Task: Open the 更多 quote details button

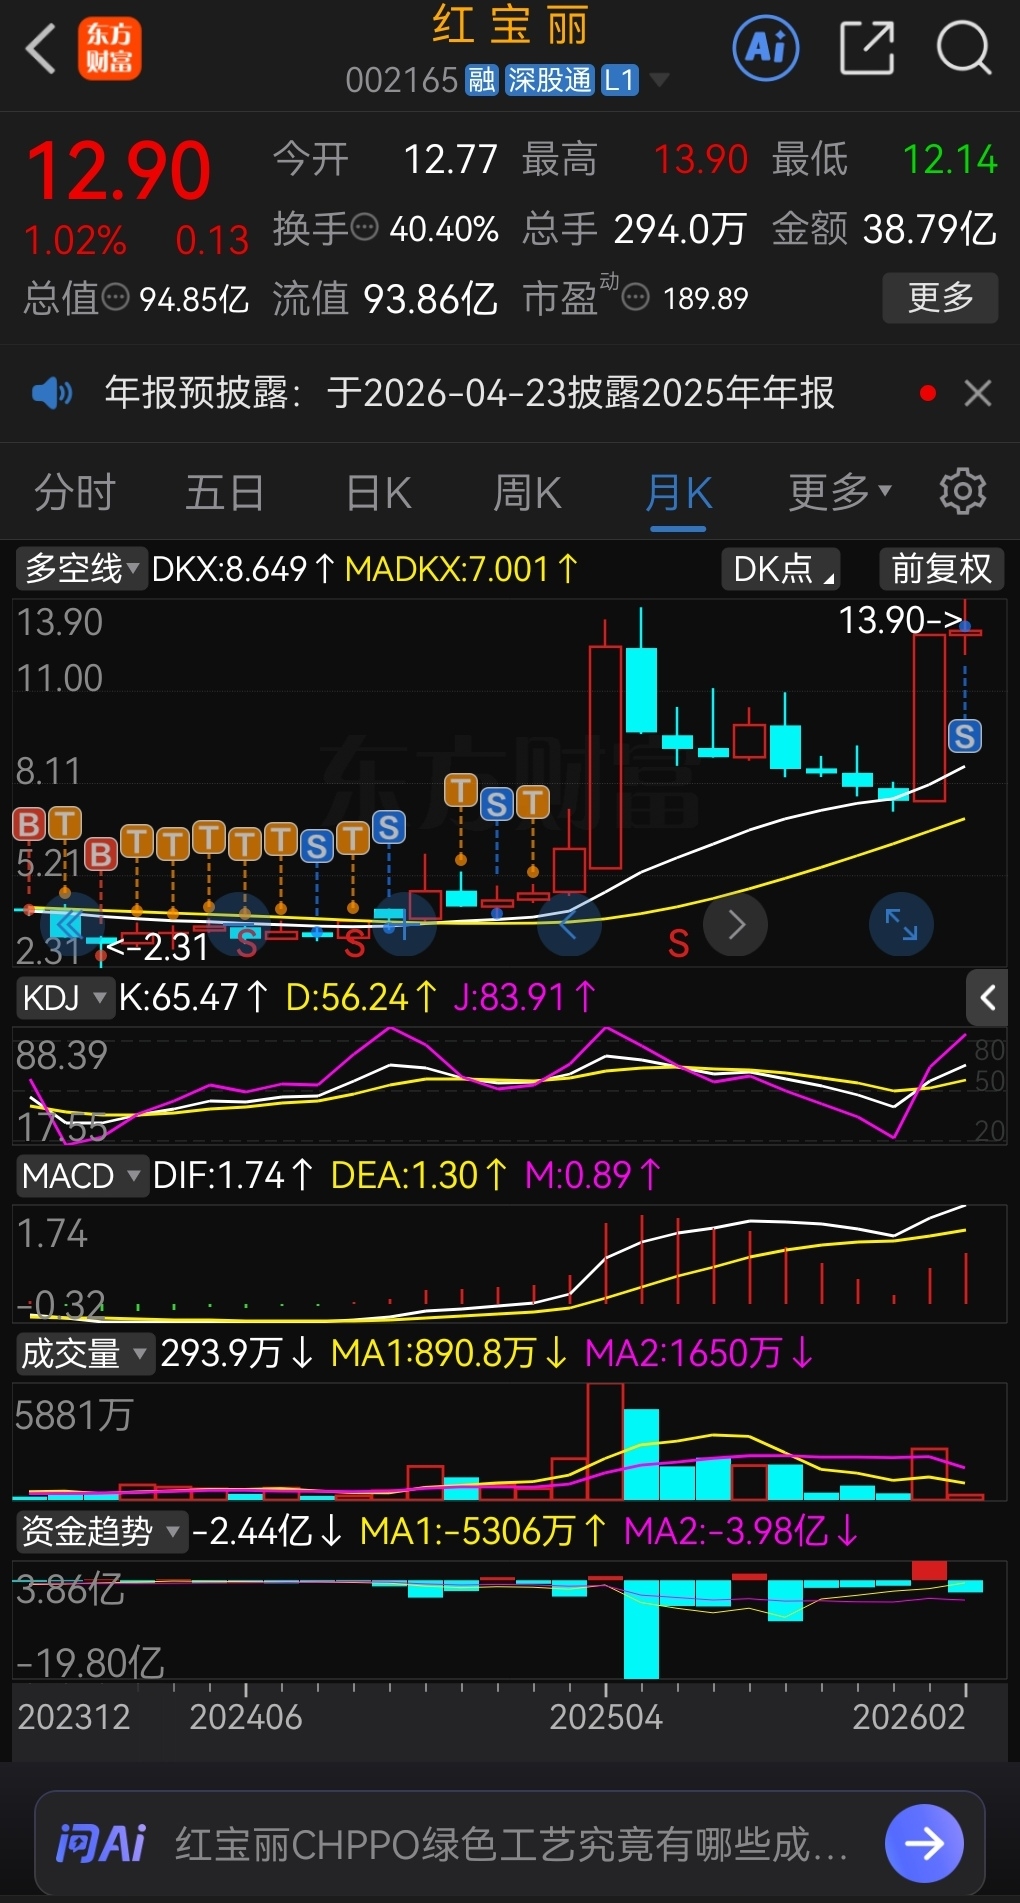Action: (940, 297)
